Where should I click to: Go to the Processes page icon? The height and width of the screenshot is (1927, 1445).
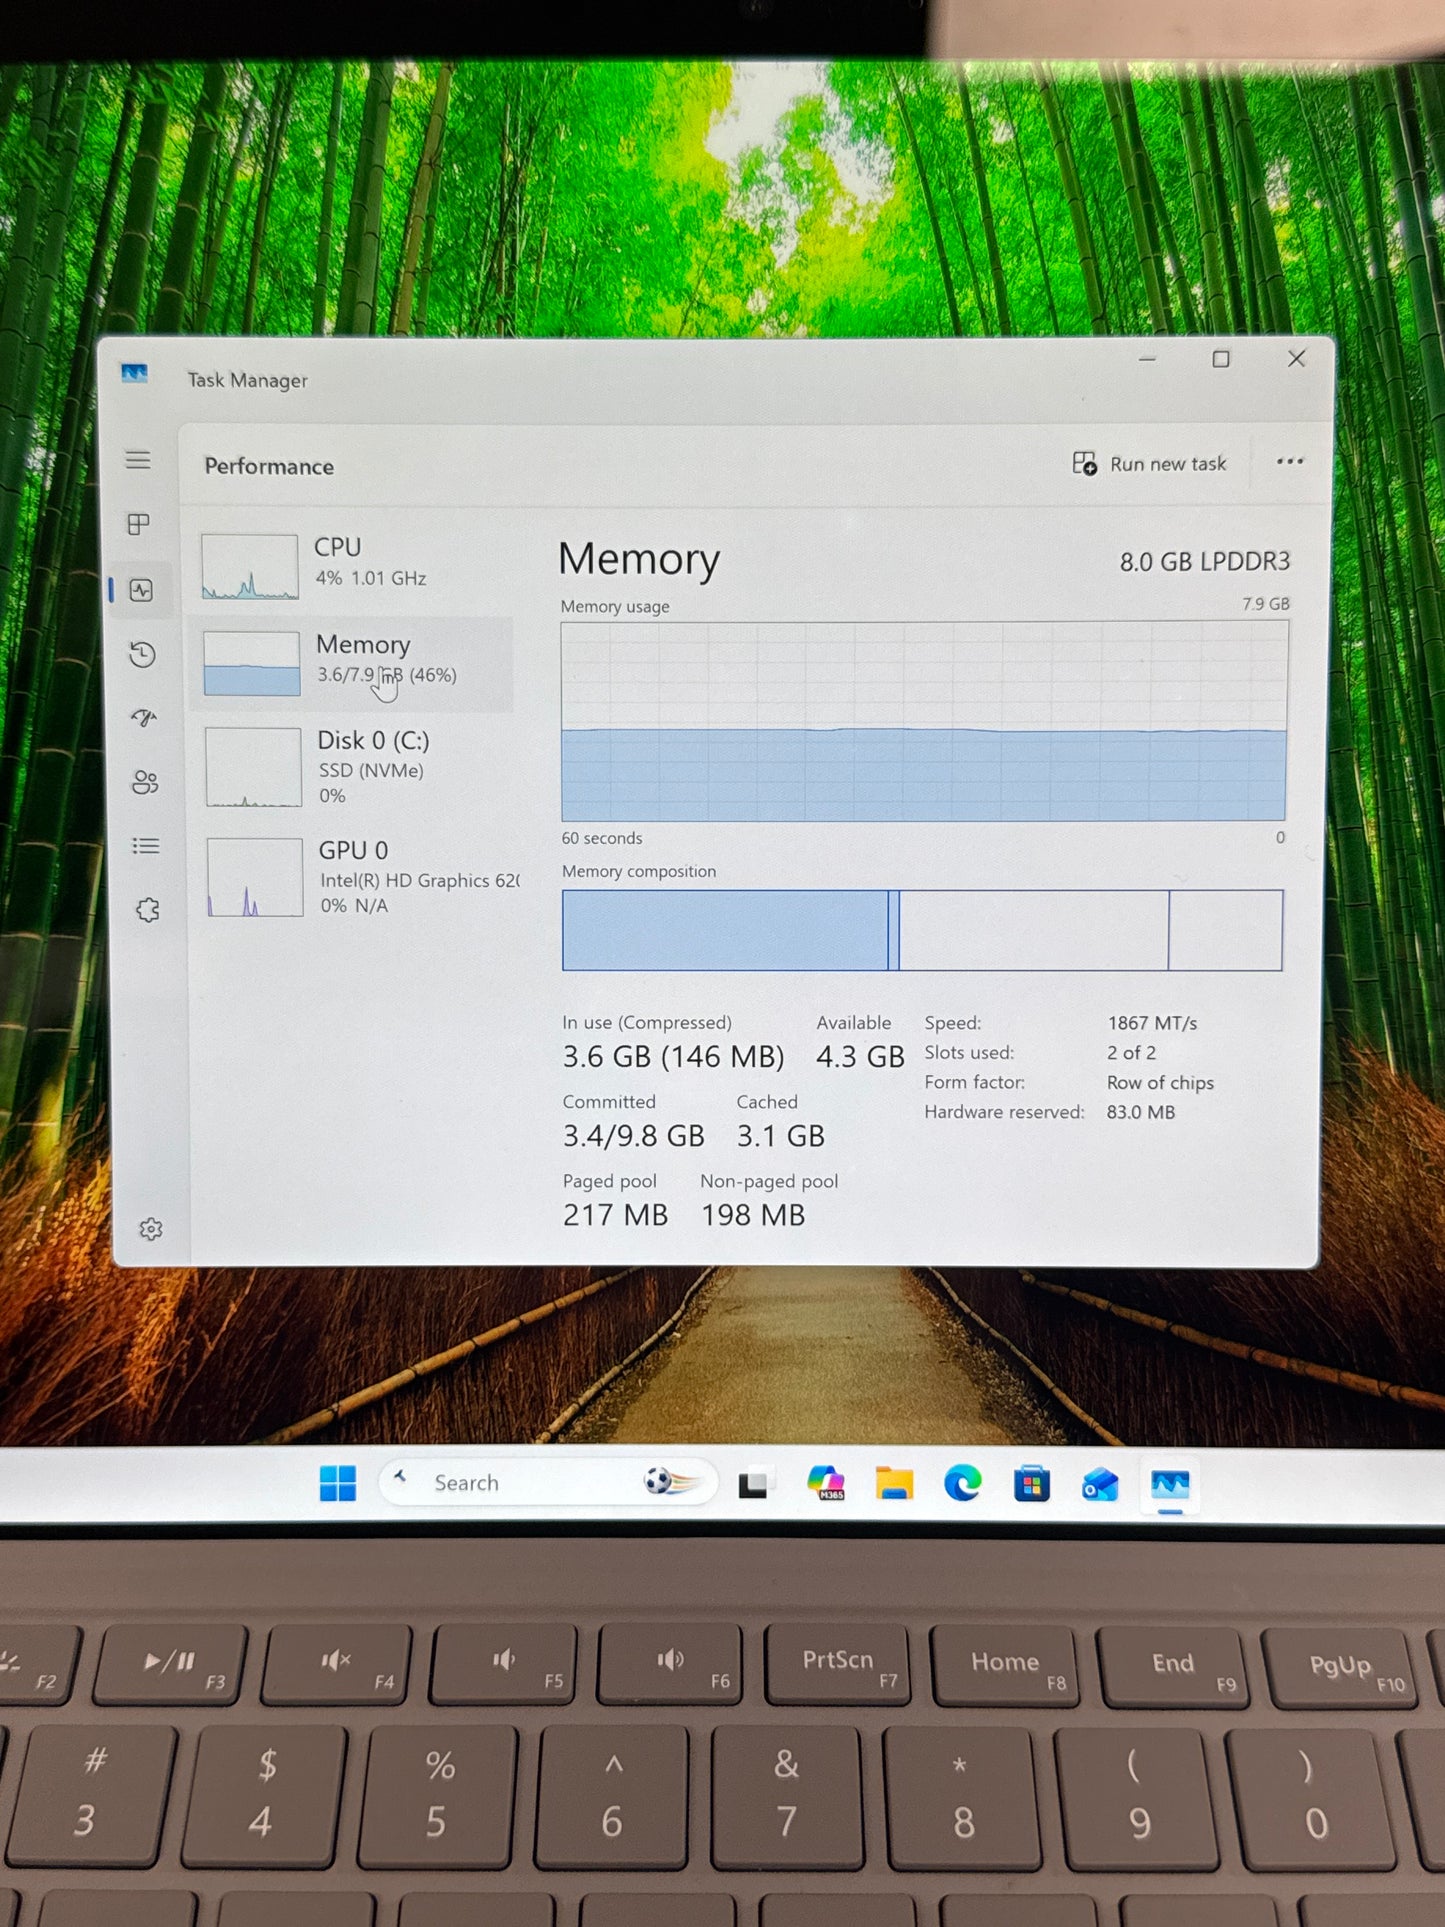139,524
